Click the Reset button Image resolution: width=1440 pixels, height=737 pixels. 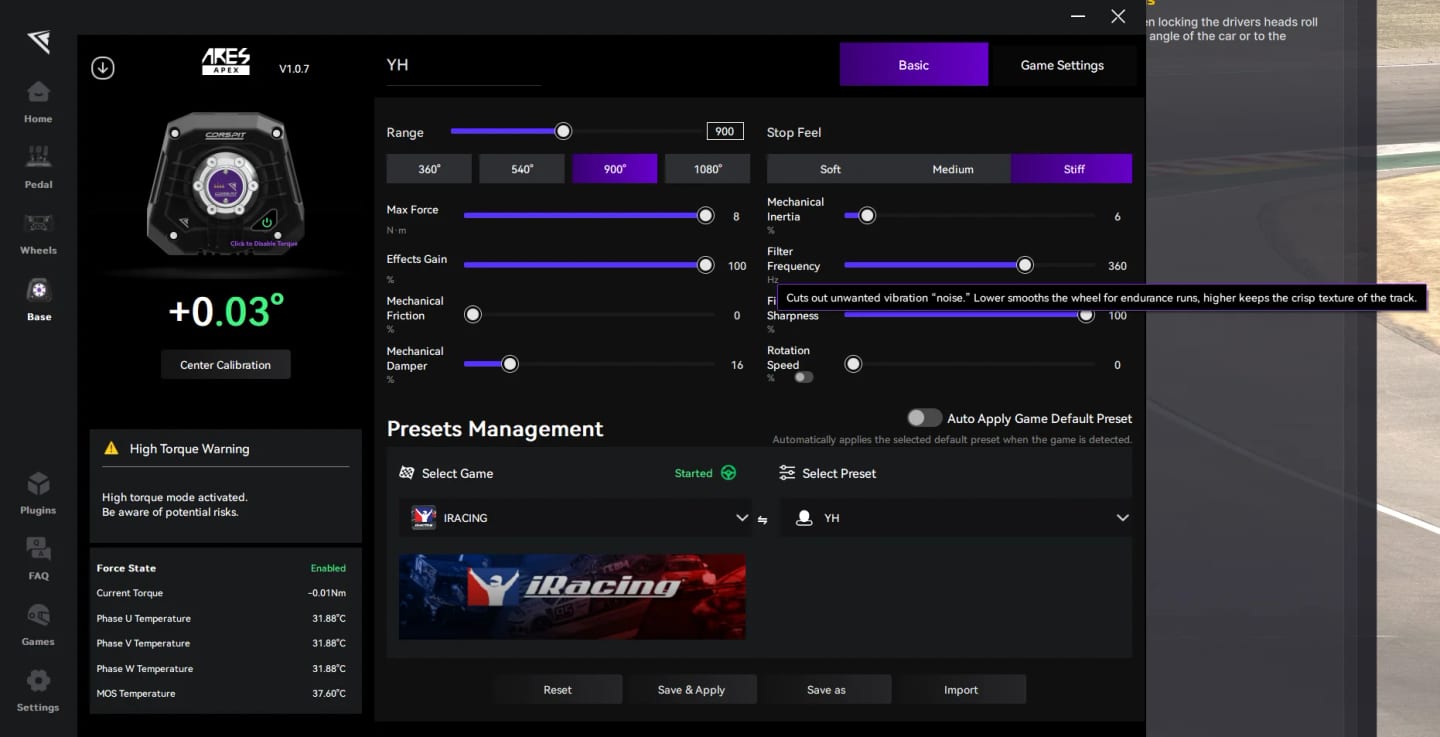point(557,689)
